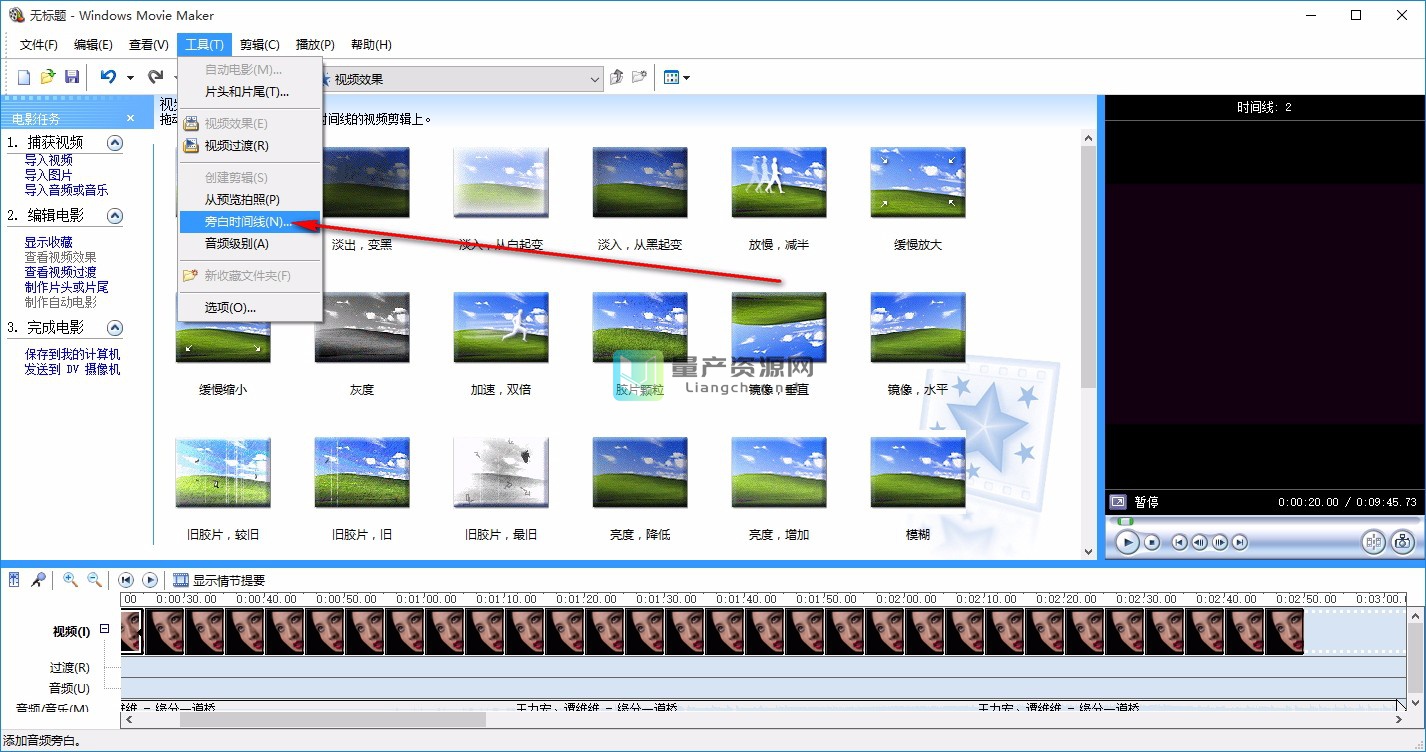Close the 电影任务 pane
The height and width of the screenshot is (752, 1426).
[x=130, y=118]
